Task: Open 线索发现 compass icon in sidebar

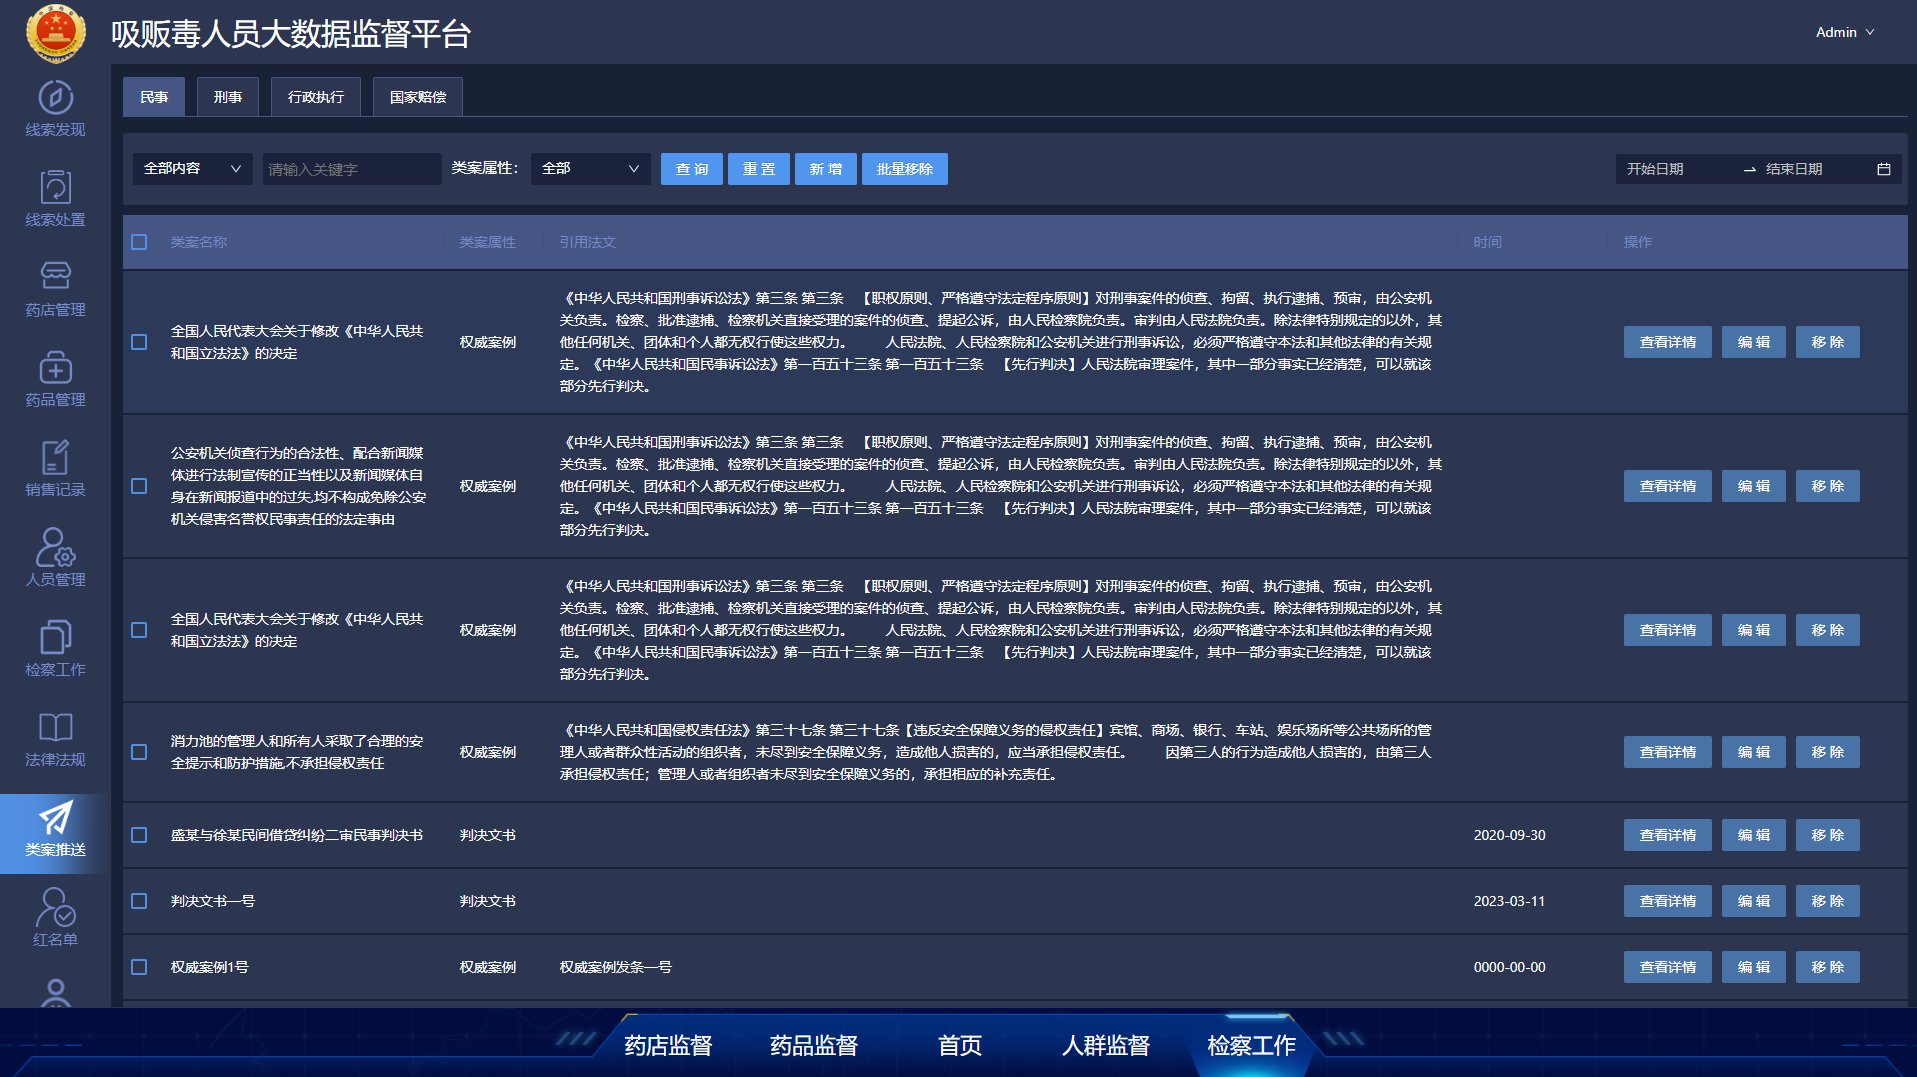Action: pyautogui.click(x=55, y=98)
